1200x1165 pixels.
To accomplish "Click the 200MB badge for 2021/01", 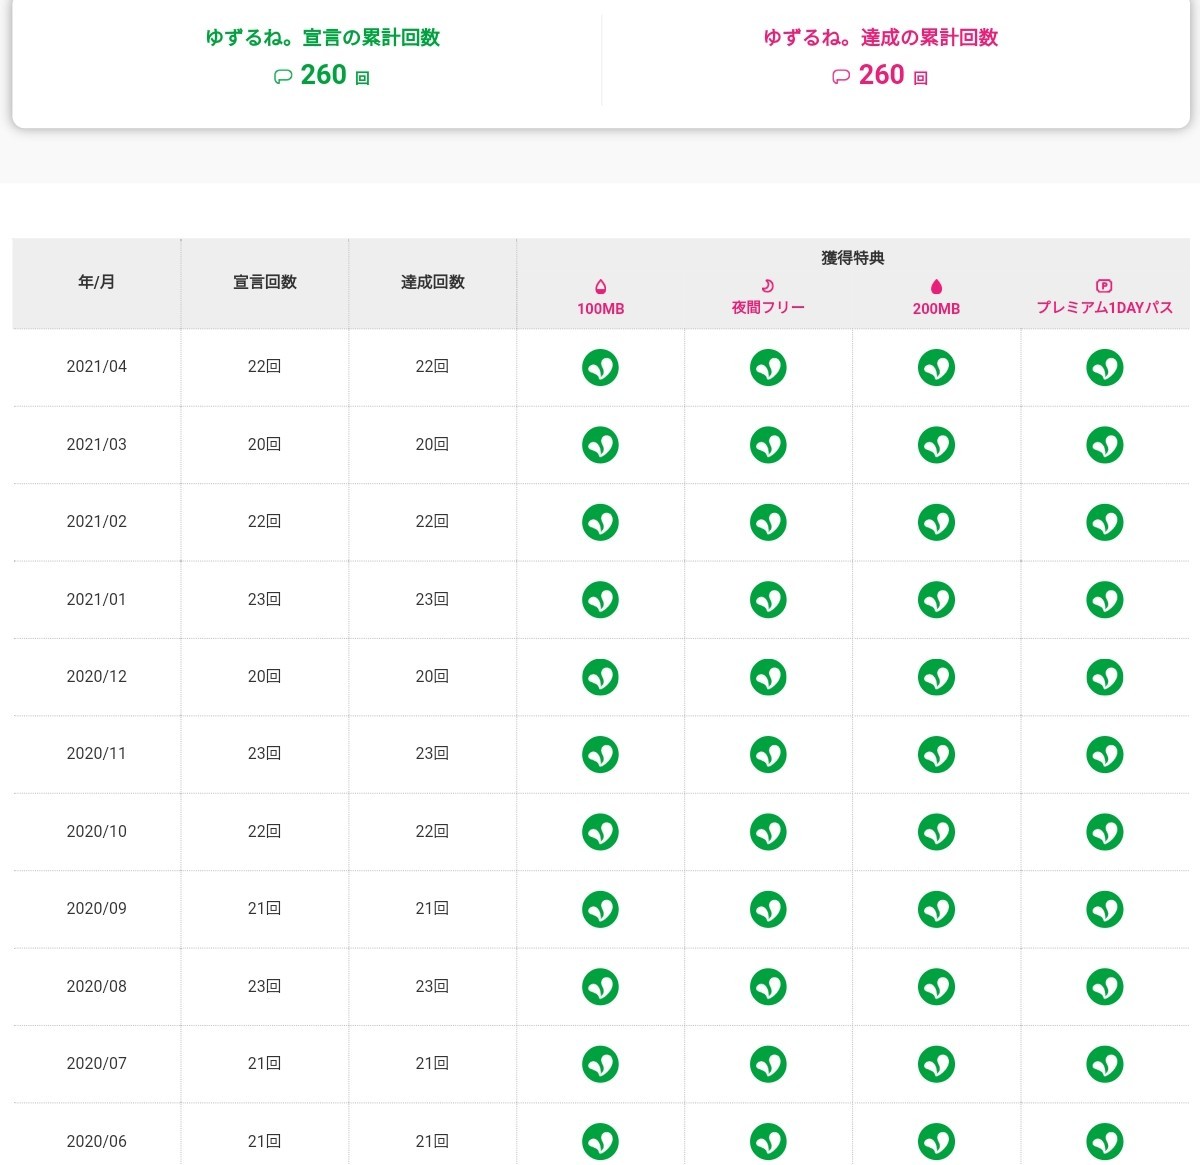I will click(x=936, y=600).
